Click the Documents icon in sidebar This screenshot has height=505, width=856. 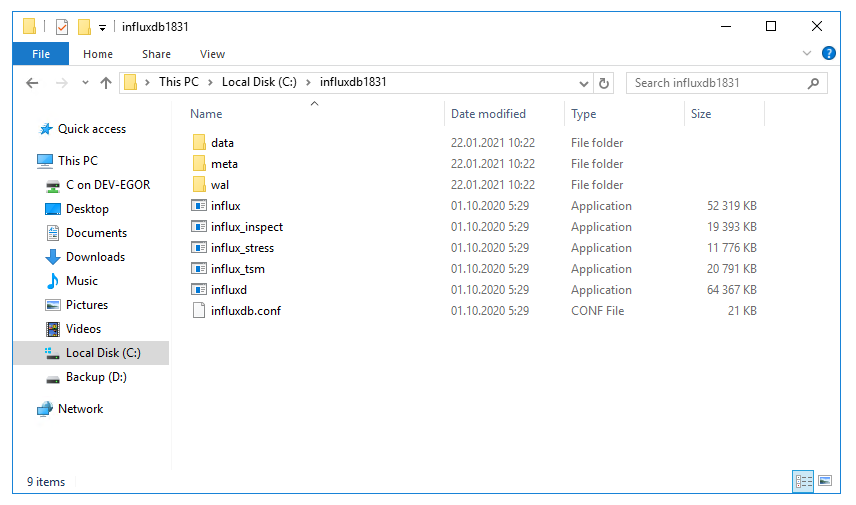(x=52, y=233)
